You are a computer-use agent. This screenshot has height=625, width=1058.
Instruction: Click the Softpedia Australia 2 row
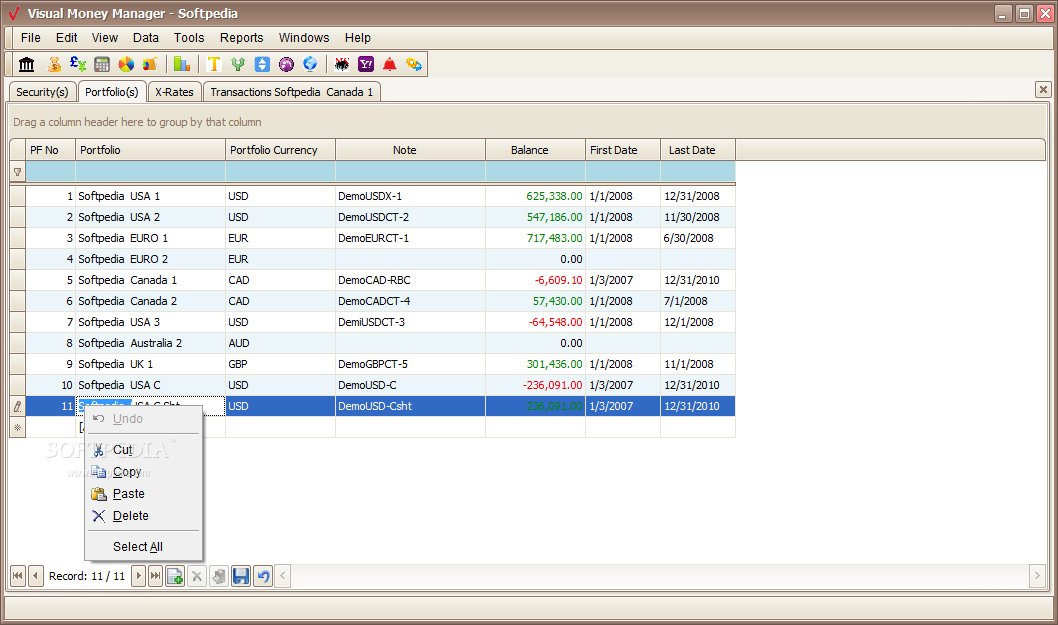[372, 344]
